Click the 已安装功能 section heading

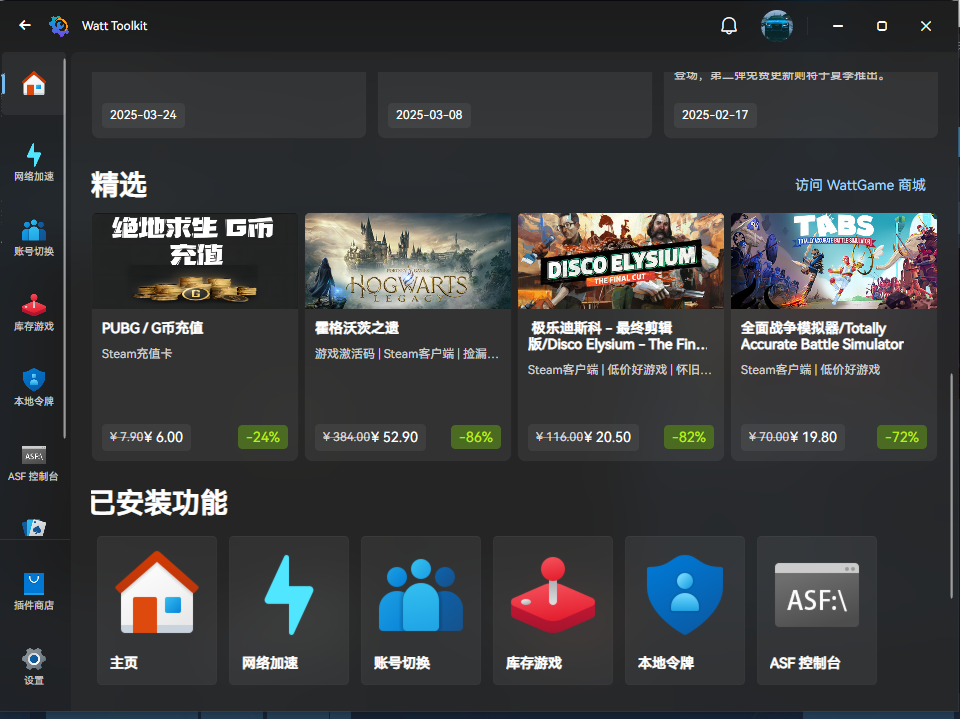point(159,503)
